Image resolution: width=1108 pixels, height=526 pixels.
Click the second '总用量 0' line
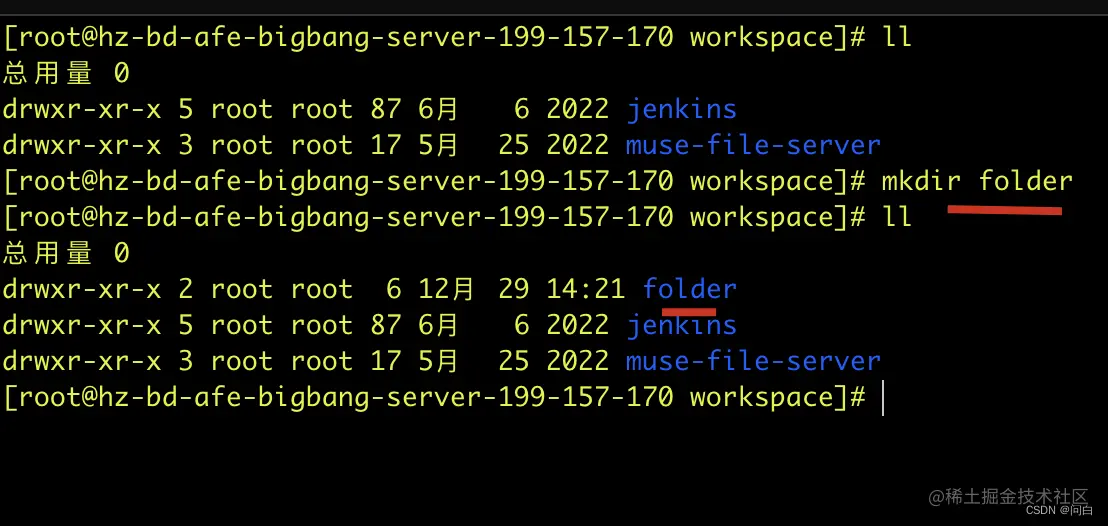click(x=66, y=252)
